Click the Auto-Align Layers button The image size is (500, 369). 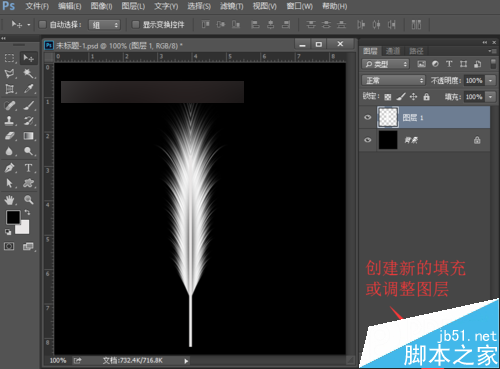click(416, 24)
